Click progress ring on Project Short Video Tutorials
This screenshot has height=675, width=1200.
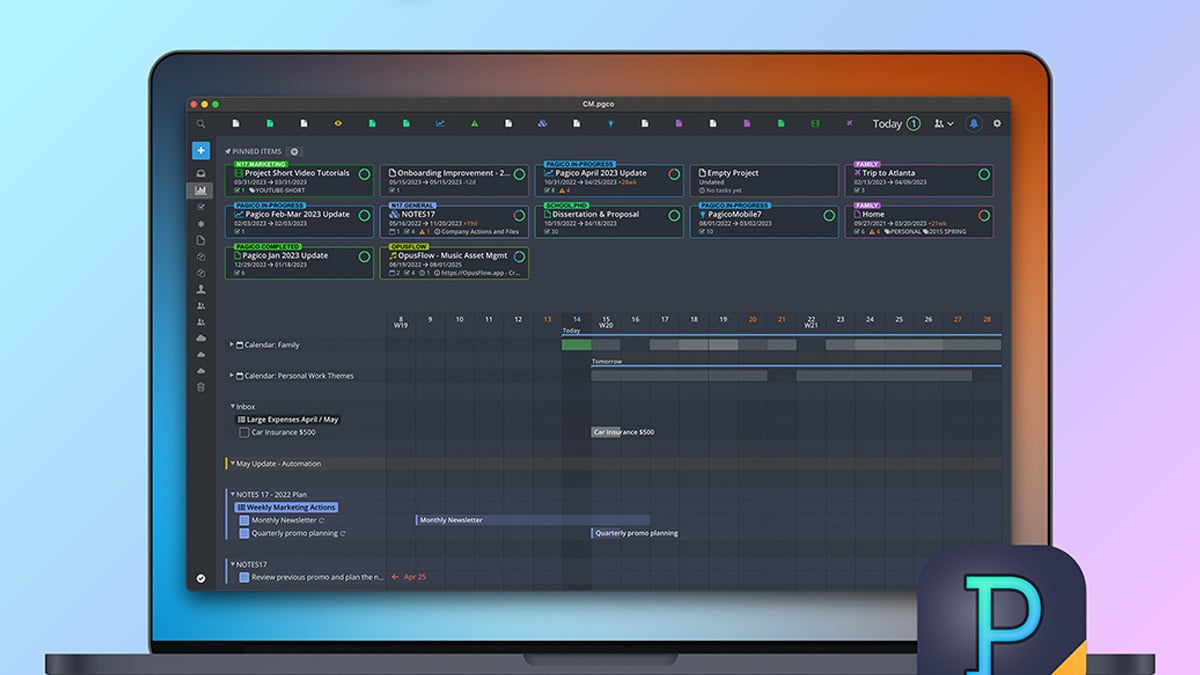point(364,174)
